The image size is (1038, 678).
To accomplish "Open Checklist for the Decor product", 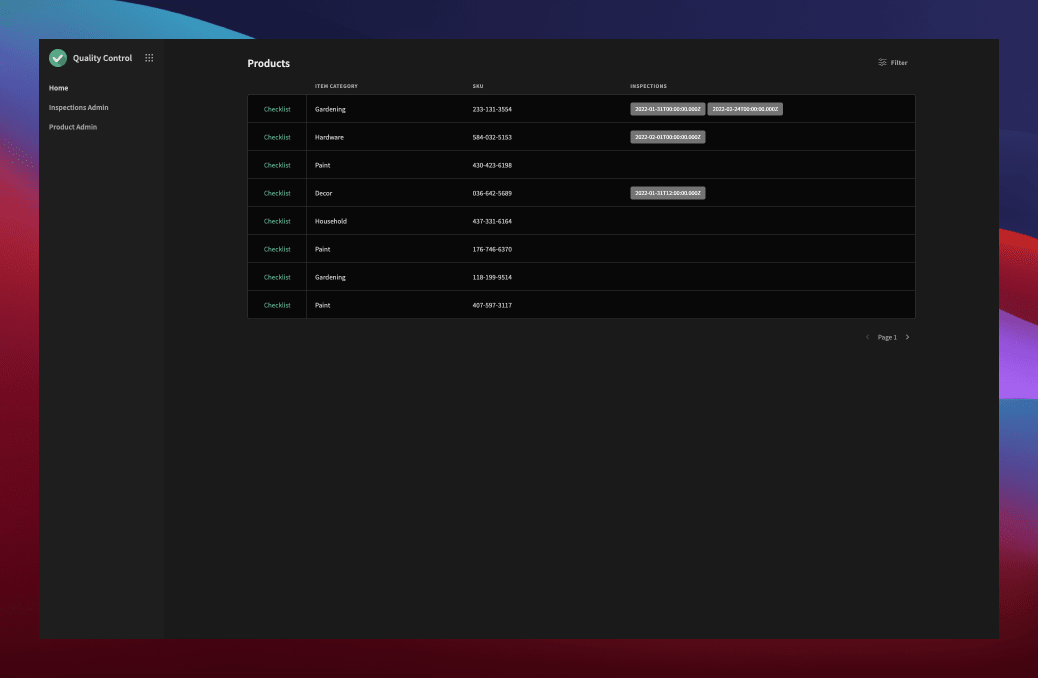I will click(277, 193).
